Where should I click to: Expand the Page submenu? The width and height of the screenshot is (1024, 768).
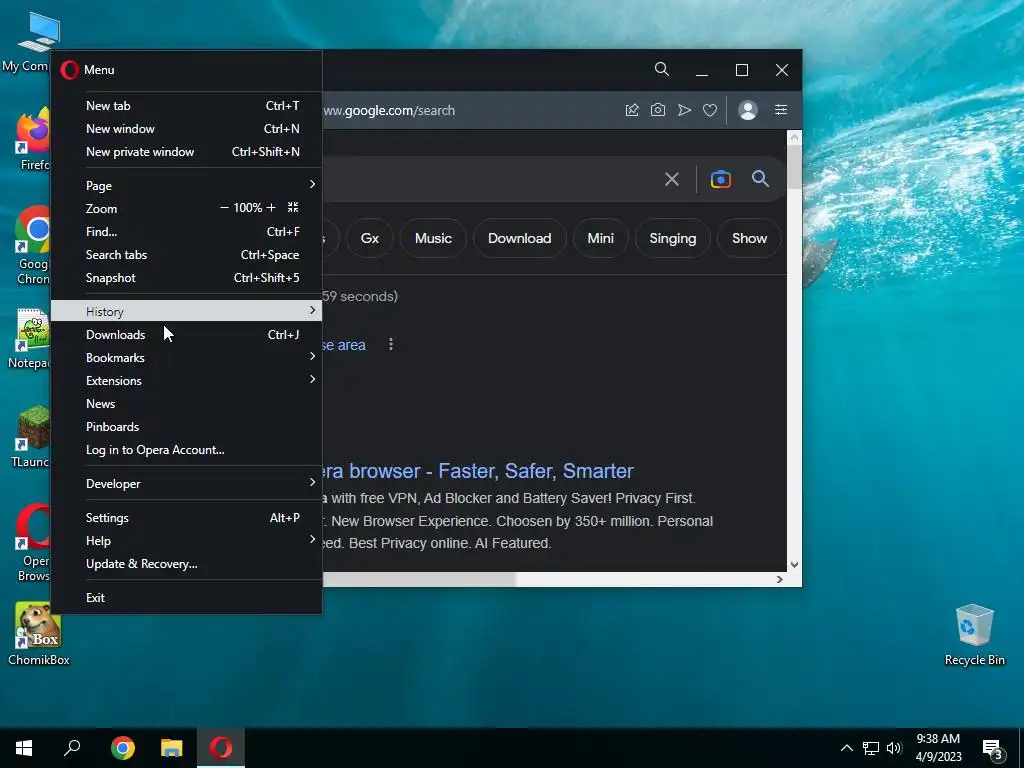click(187, 185)
